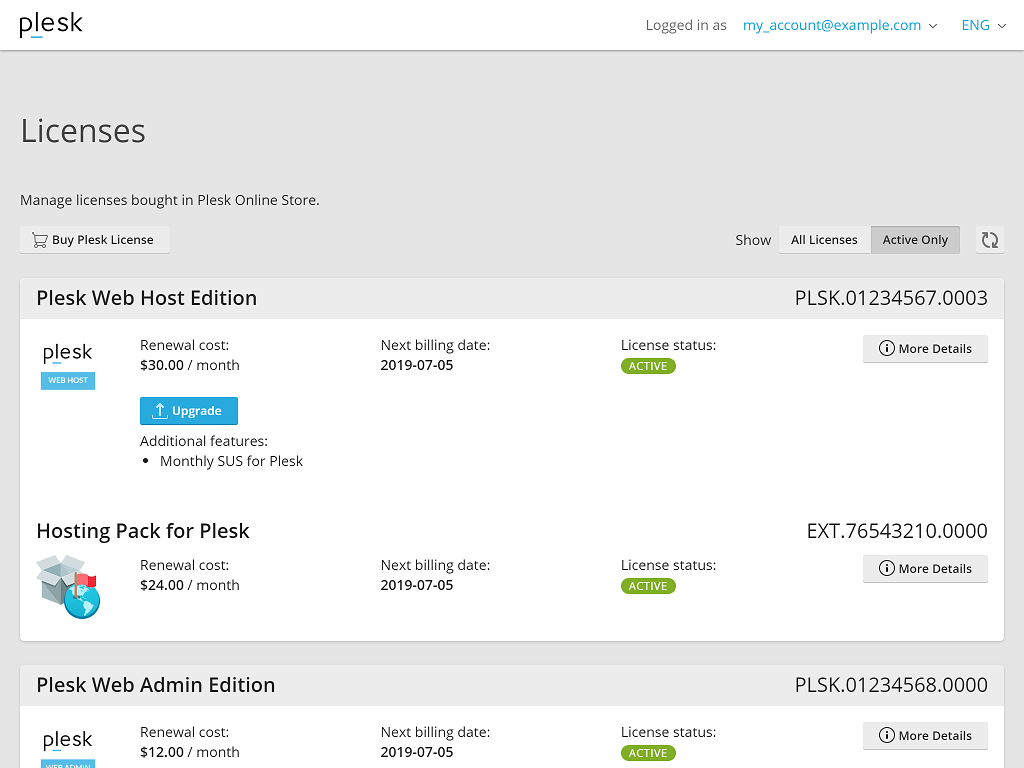Expand account dropdown chevron
Viewport: 1024px width, 768px height.
(933, 26)
